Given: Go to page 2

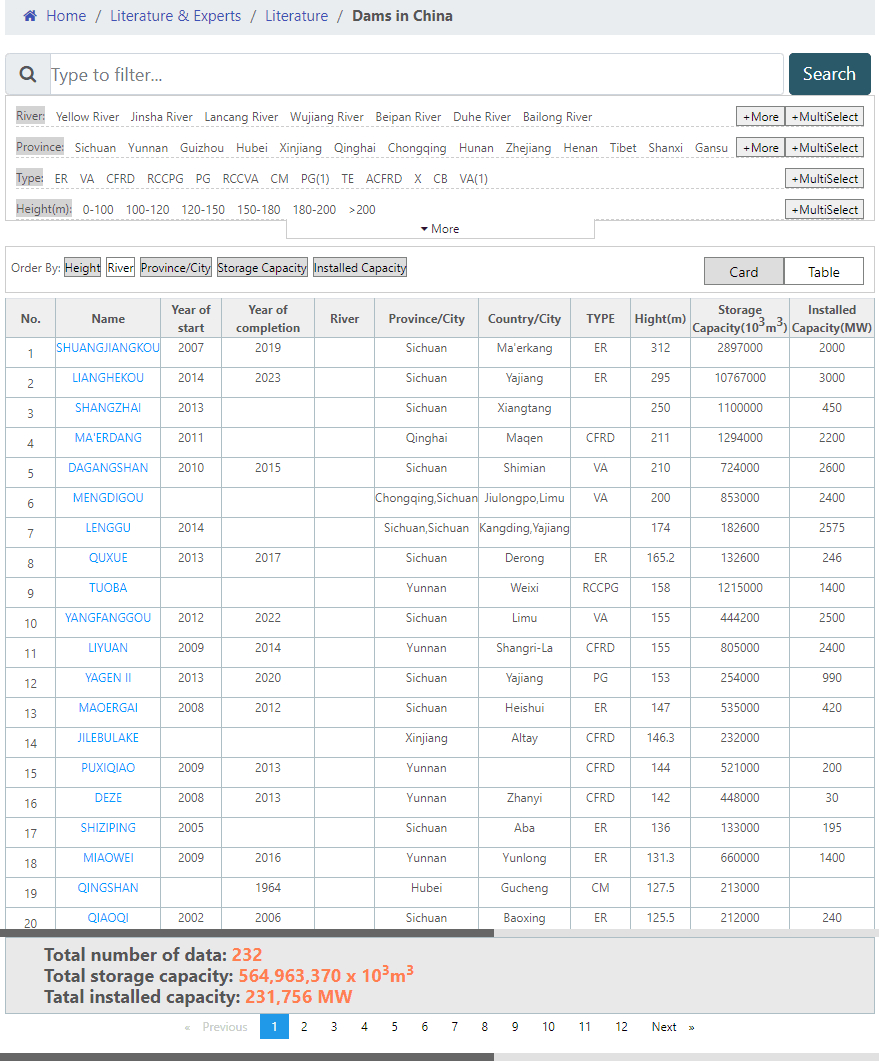Looking at the screenshot, I should click(x=304, y=1026).
